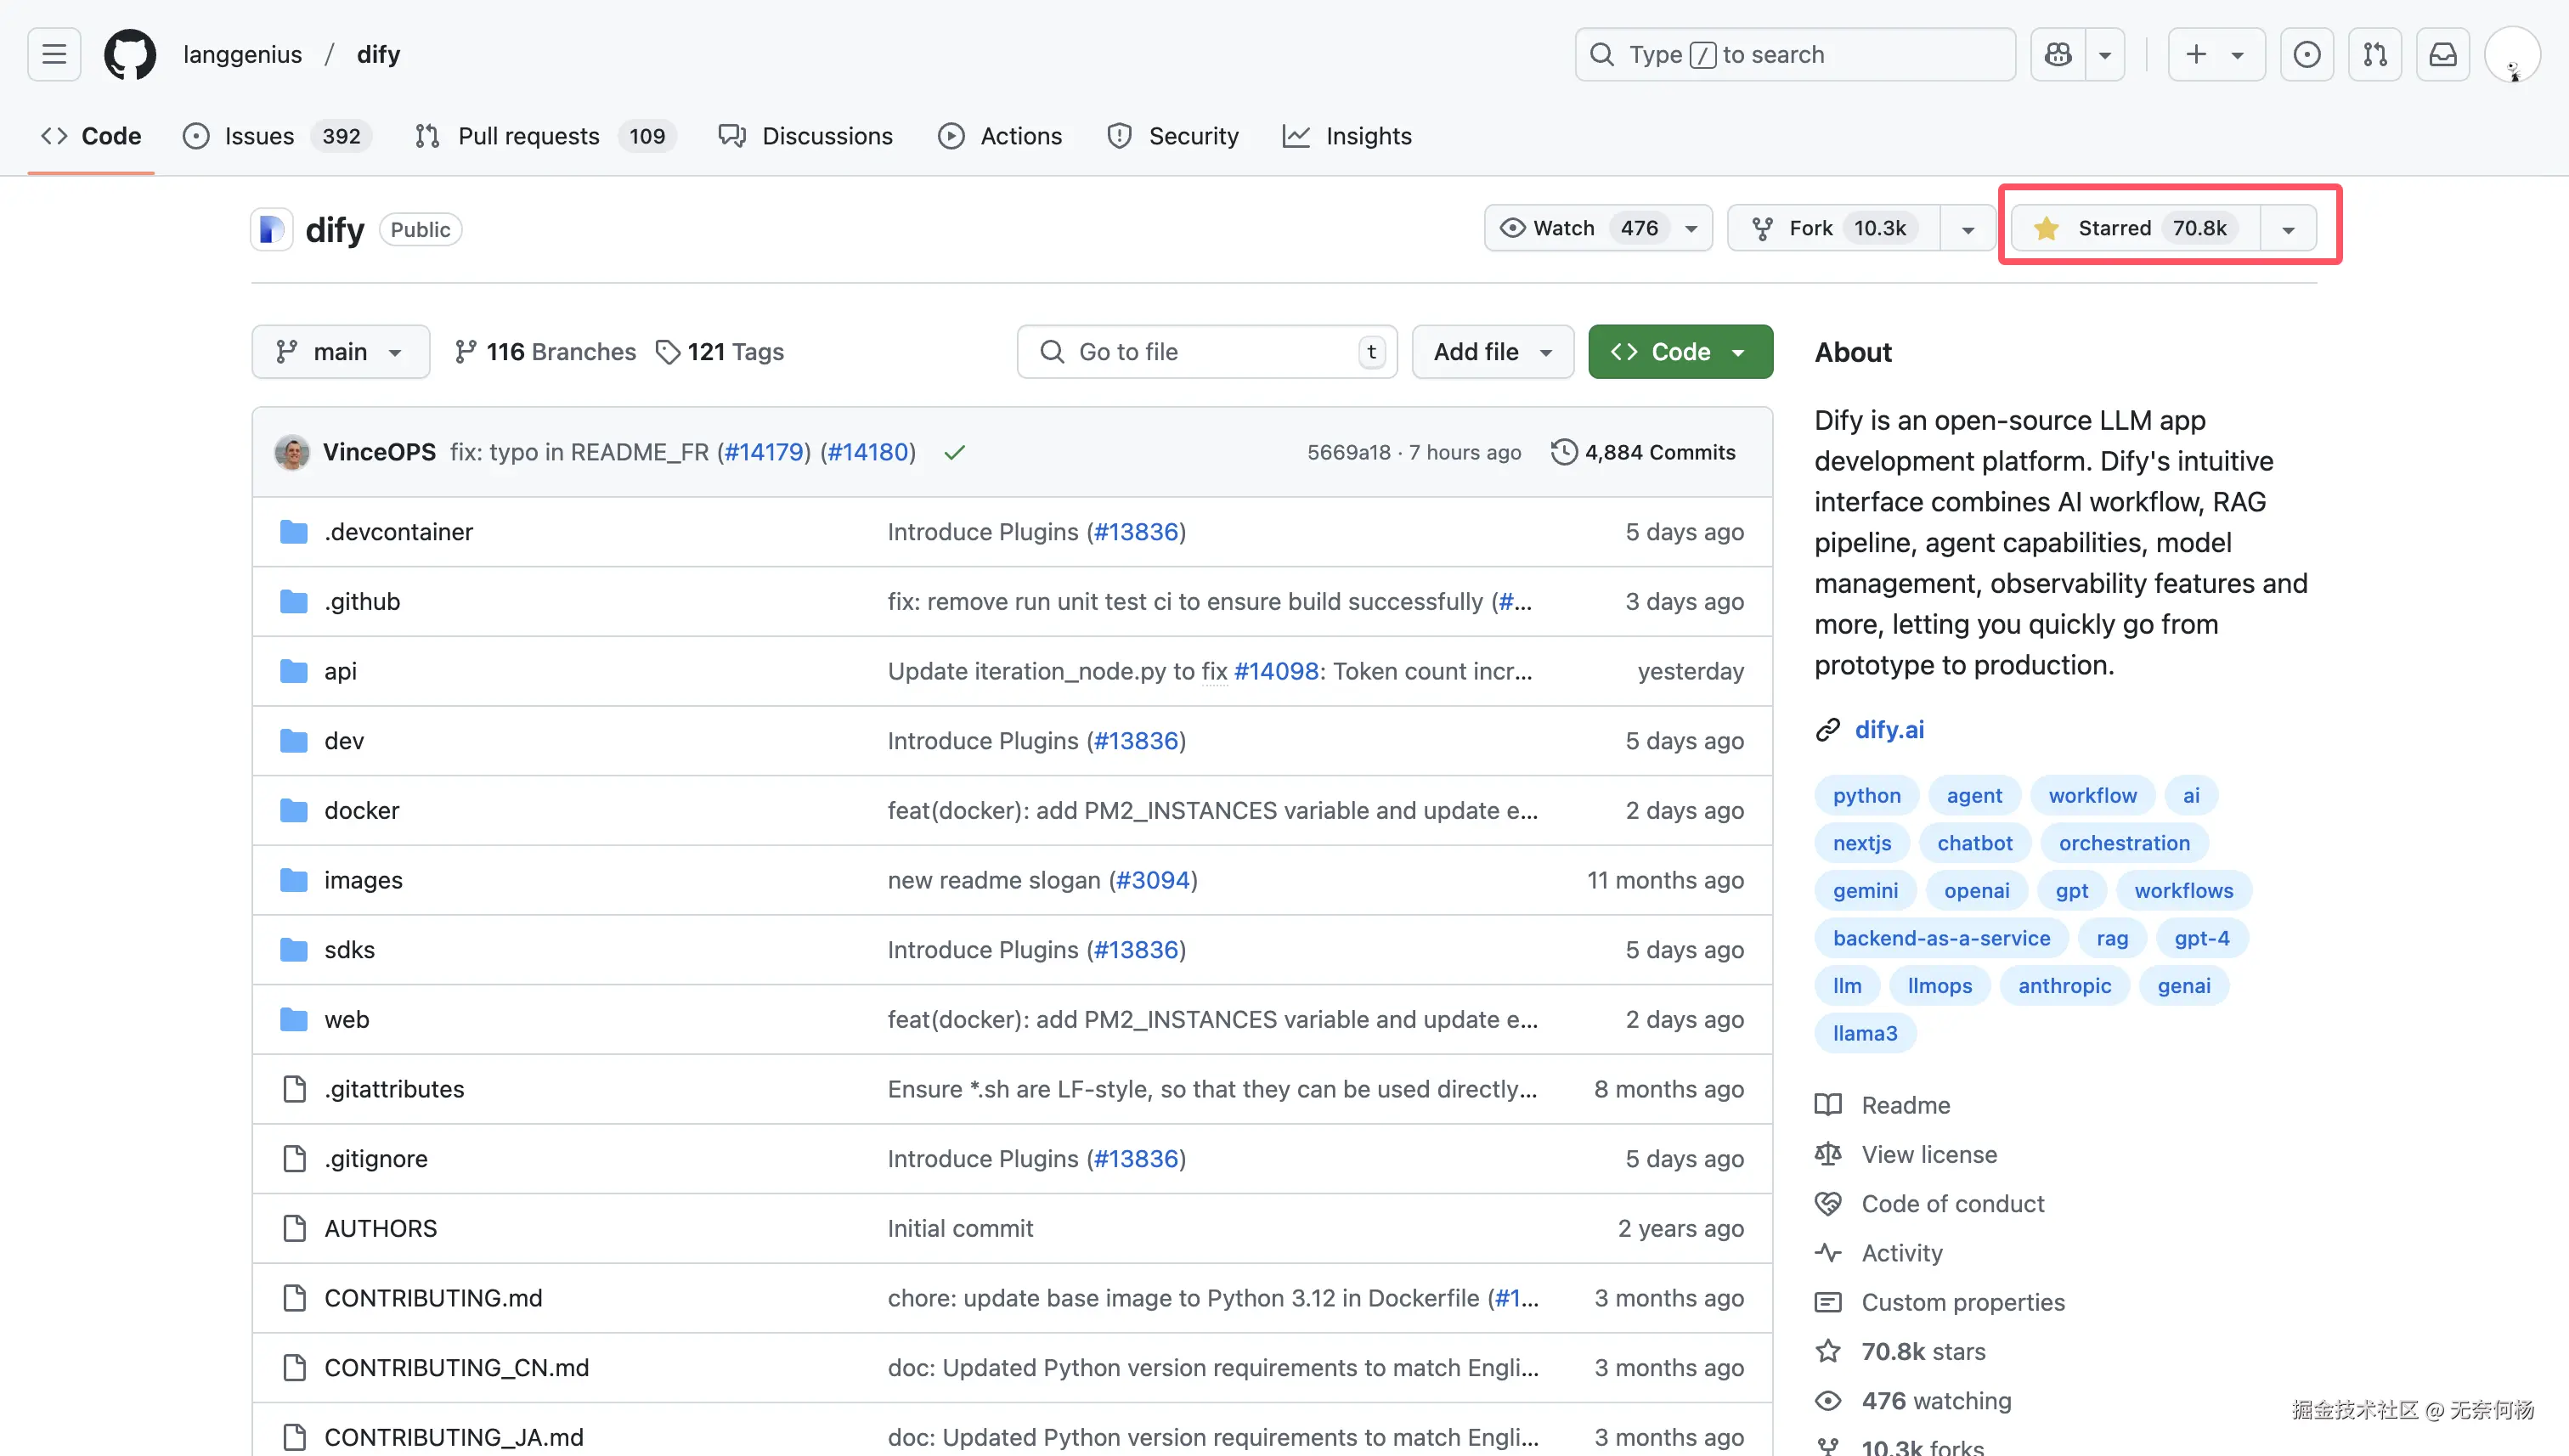2569x1456 pixels.
Task: Open the docker folder
Action: pos(361,810)
